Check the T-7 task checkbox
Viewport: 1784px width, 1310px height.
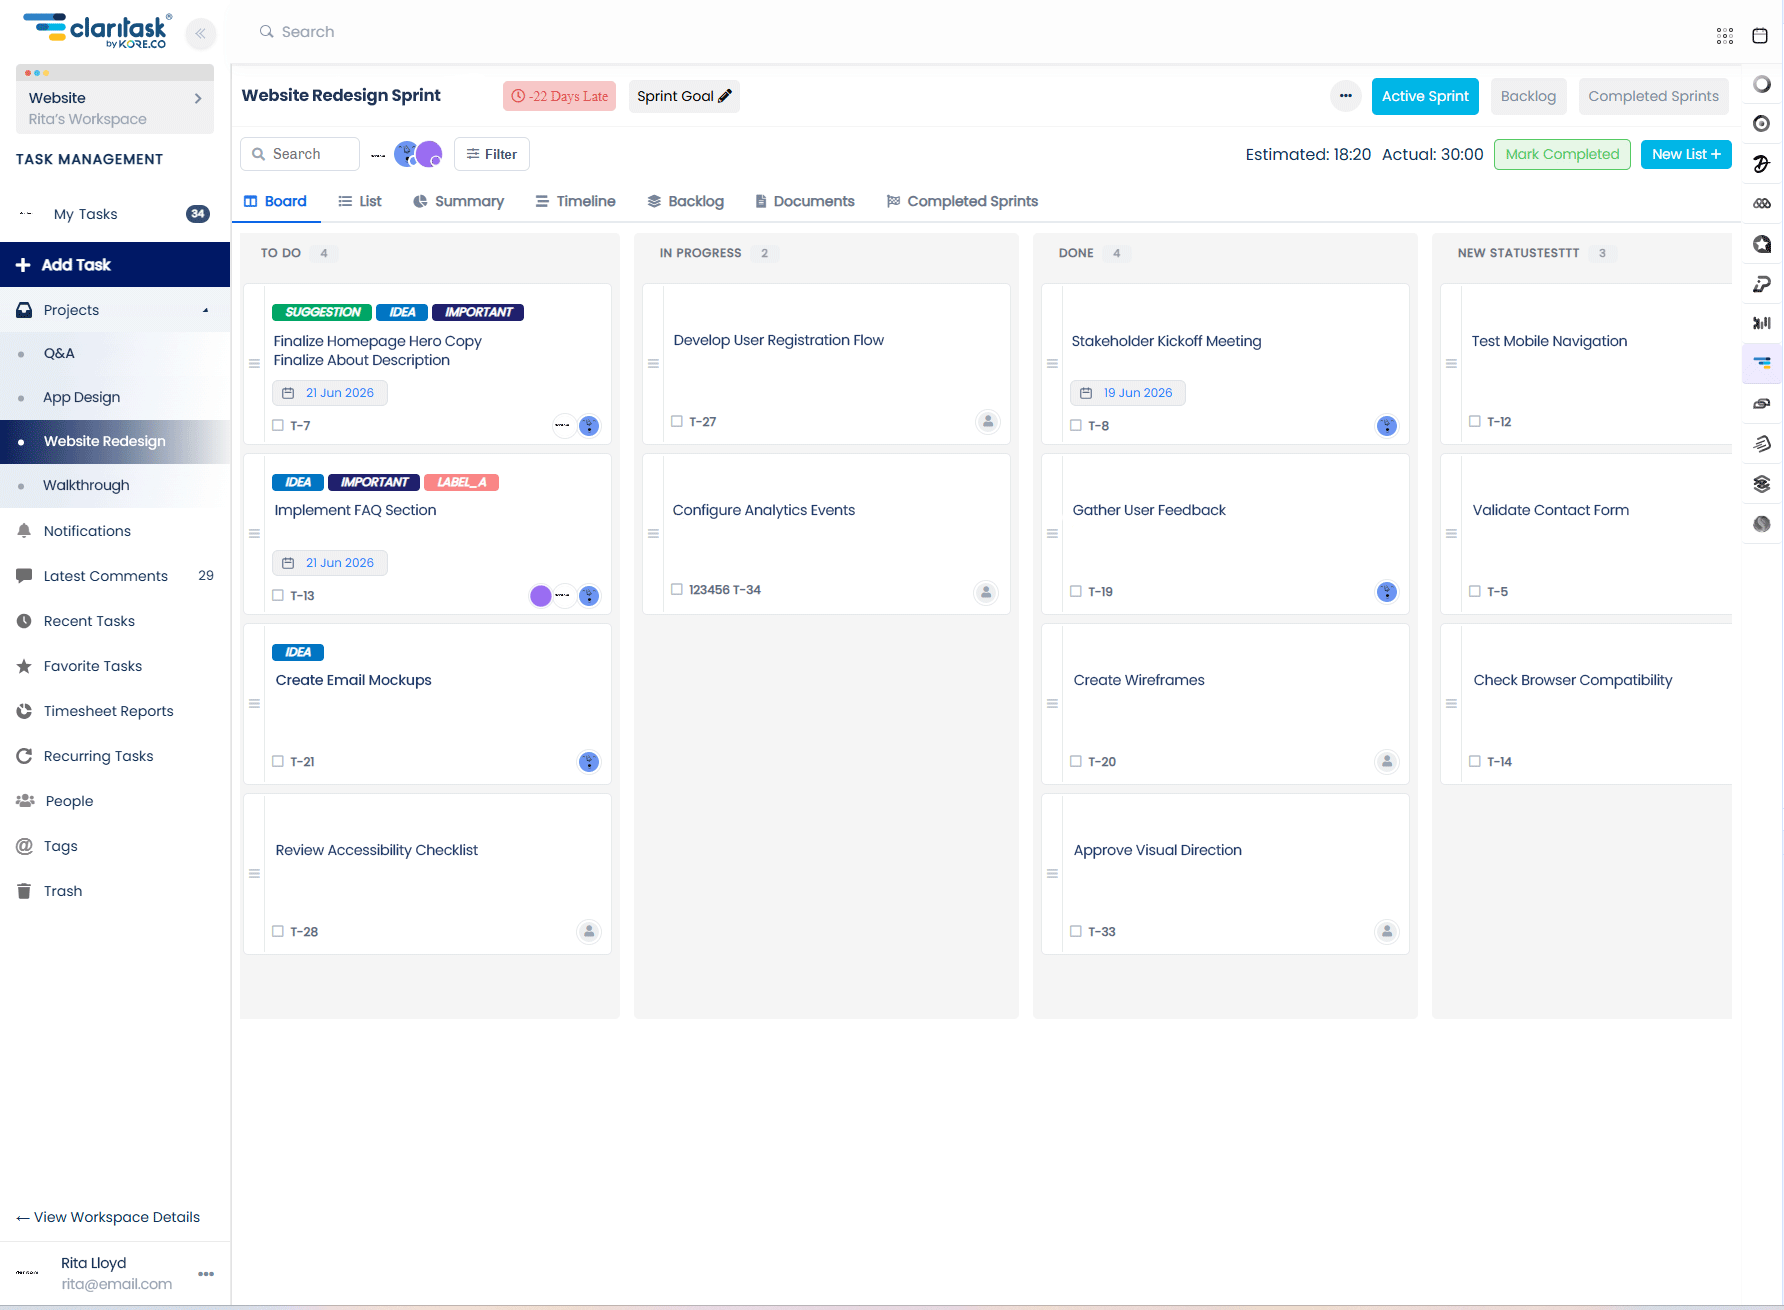pyautogui.click(x=278, y=426)
